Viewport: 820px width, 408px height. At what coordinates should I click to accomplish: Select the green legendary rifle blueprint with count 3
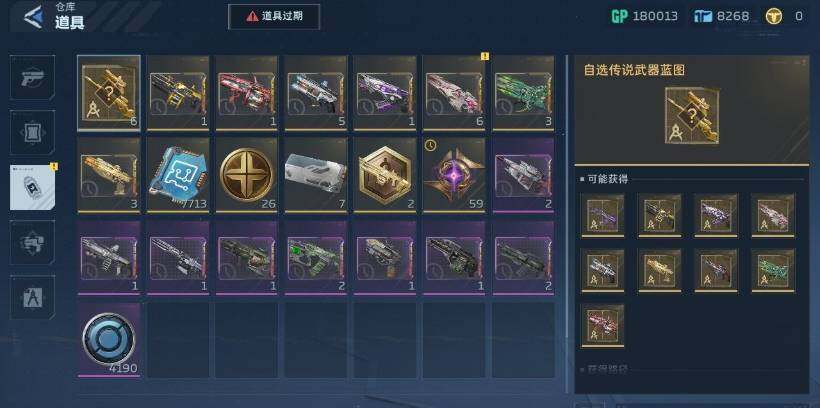(523, 93)
